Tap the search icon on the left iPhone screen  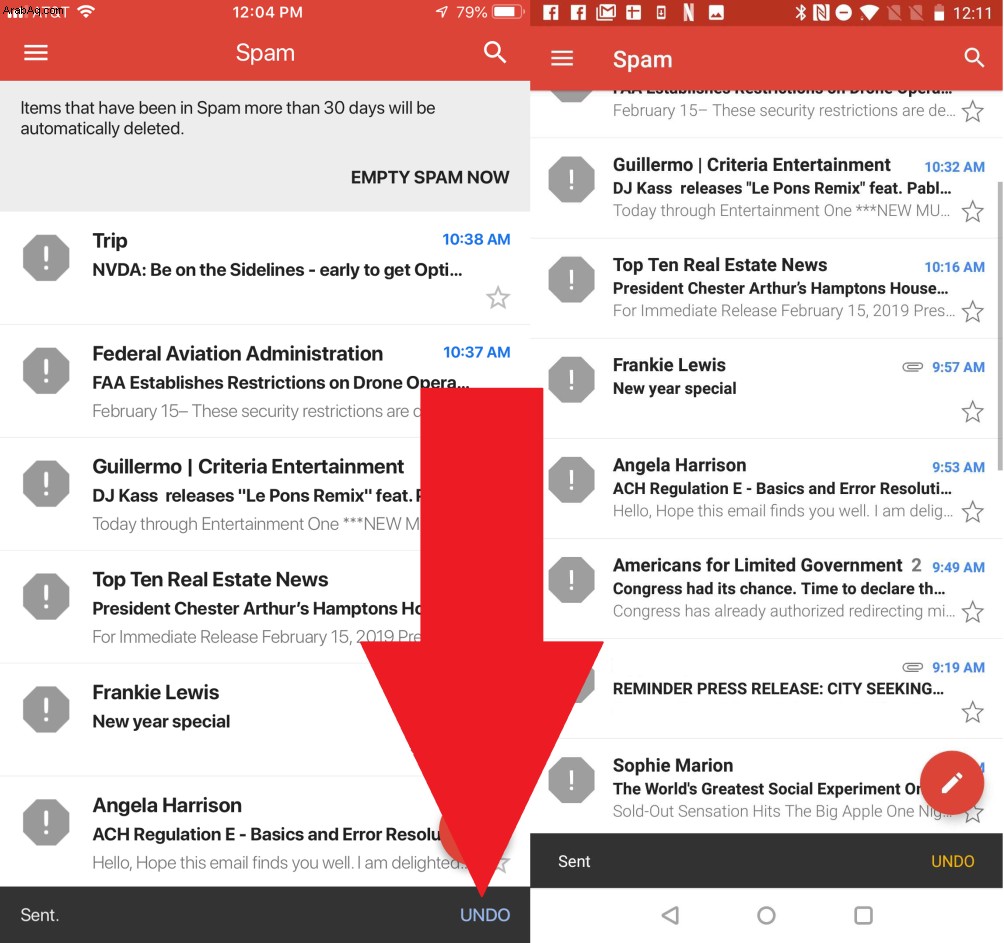click(x=495, y=52)
